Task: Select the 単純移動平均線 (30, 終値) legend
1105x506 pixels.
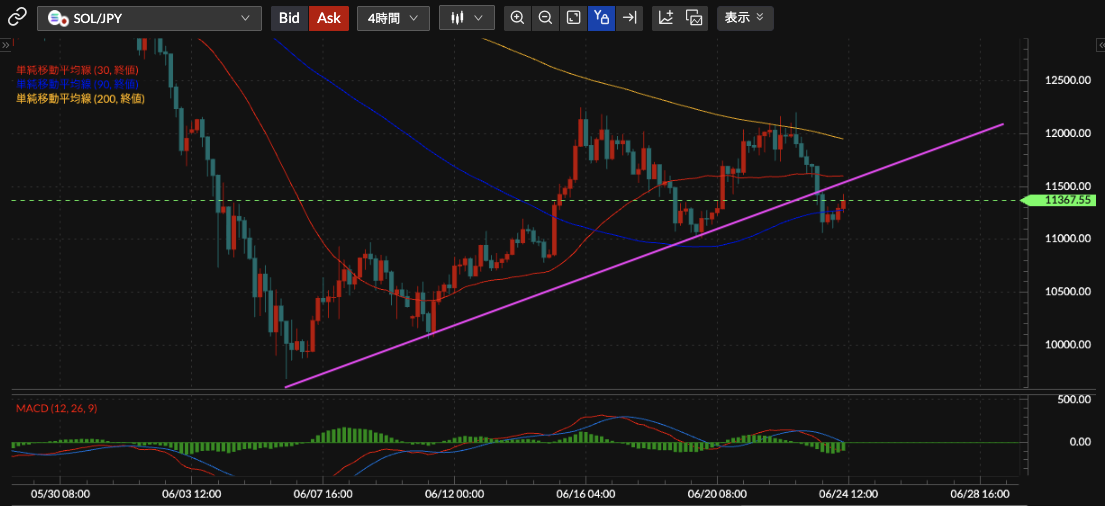Action: pos(77,70)
